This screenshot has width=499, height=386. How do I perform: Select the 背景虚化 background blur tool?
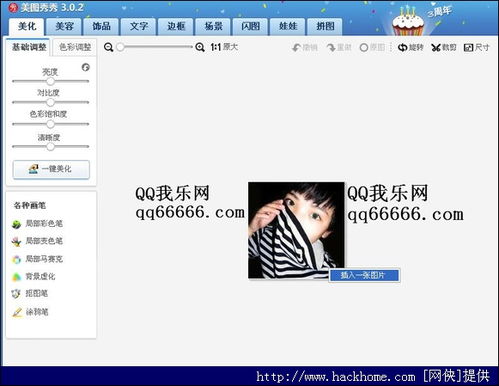[34, 276]
